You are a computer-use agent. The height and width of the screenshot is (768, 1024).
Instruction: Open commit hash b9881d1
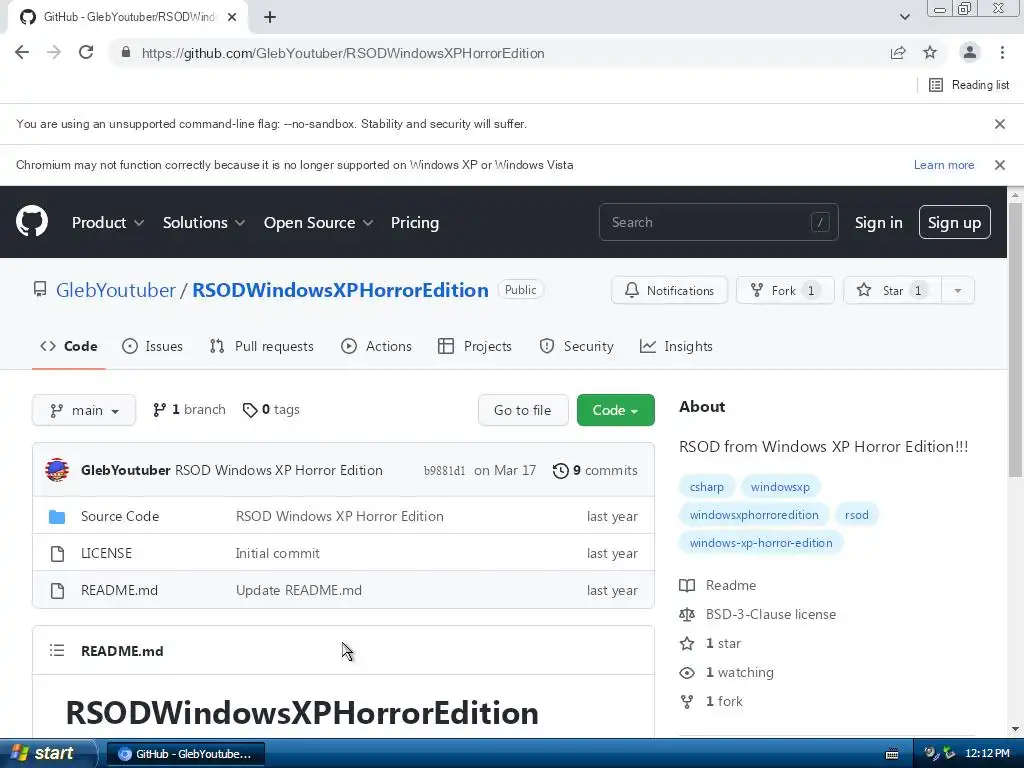click(x=444, y=470)
